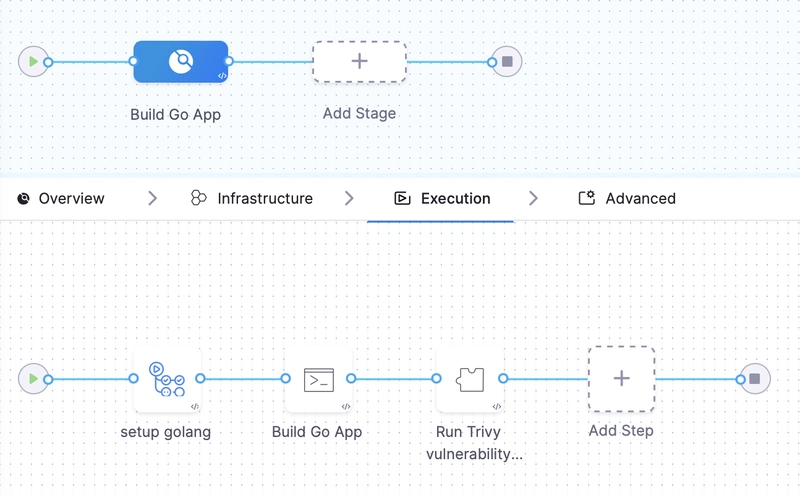Go to the Advanced tab

[x=627, y=198]
